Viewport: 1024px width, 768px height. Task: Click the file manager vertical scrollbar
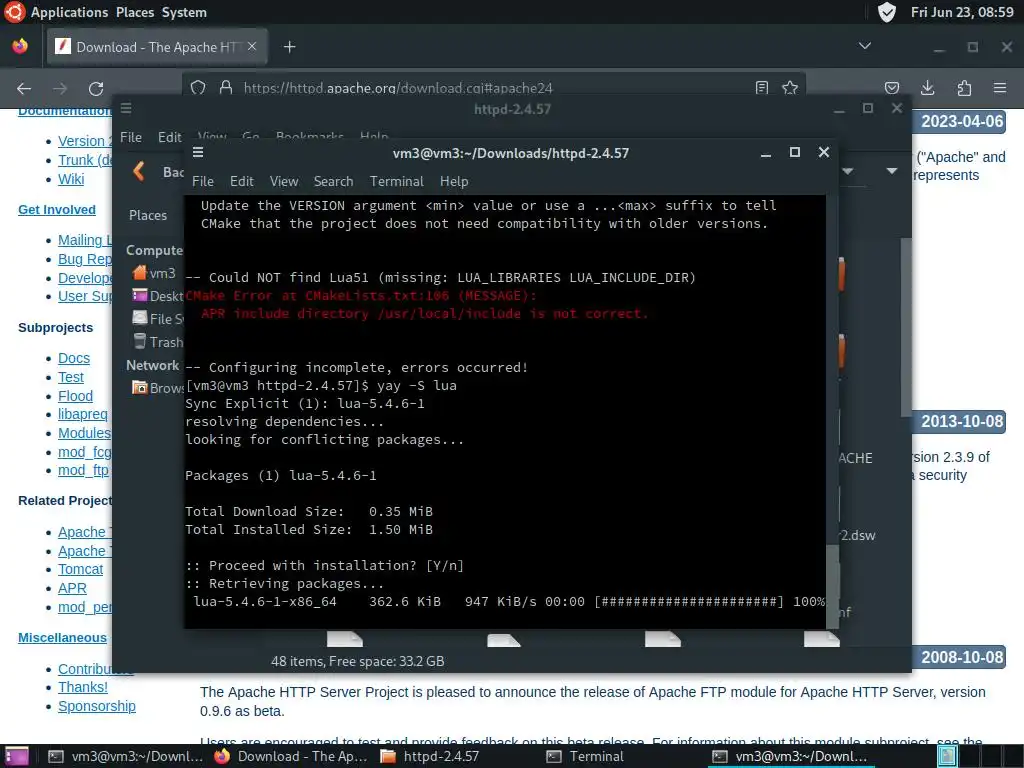(906, 327)
